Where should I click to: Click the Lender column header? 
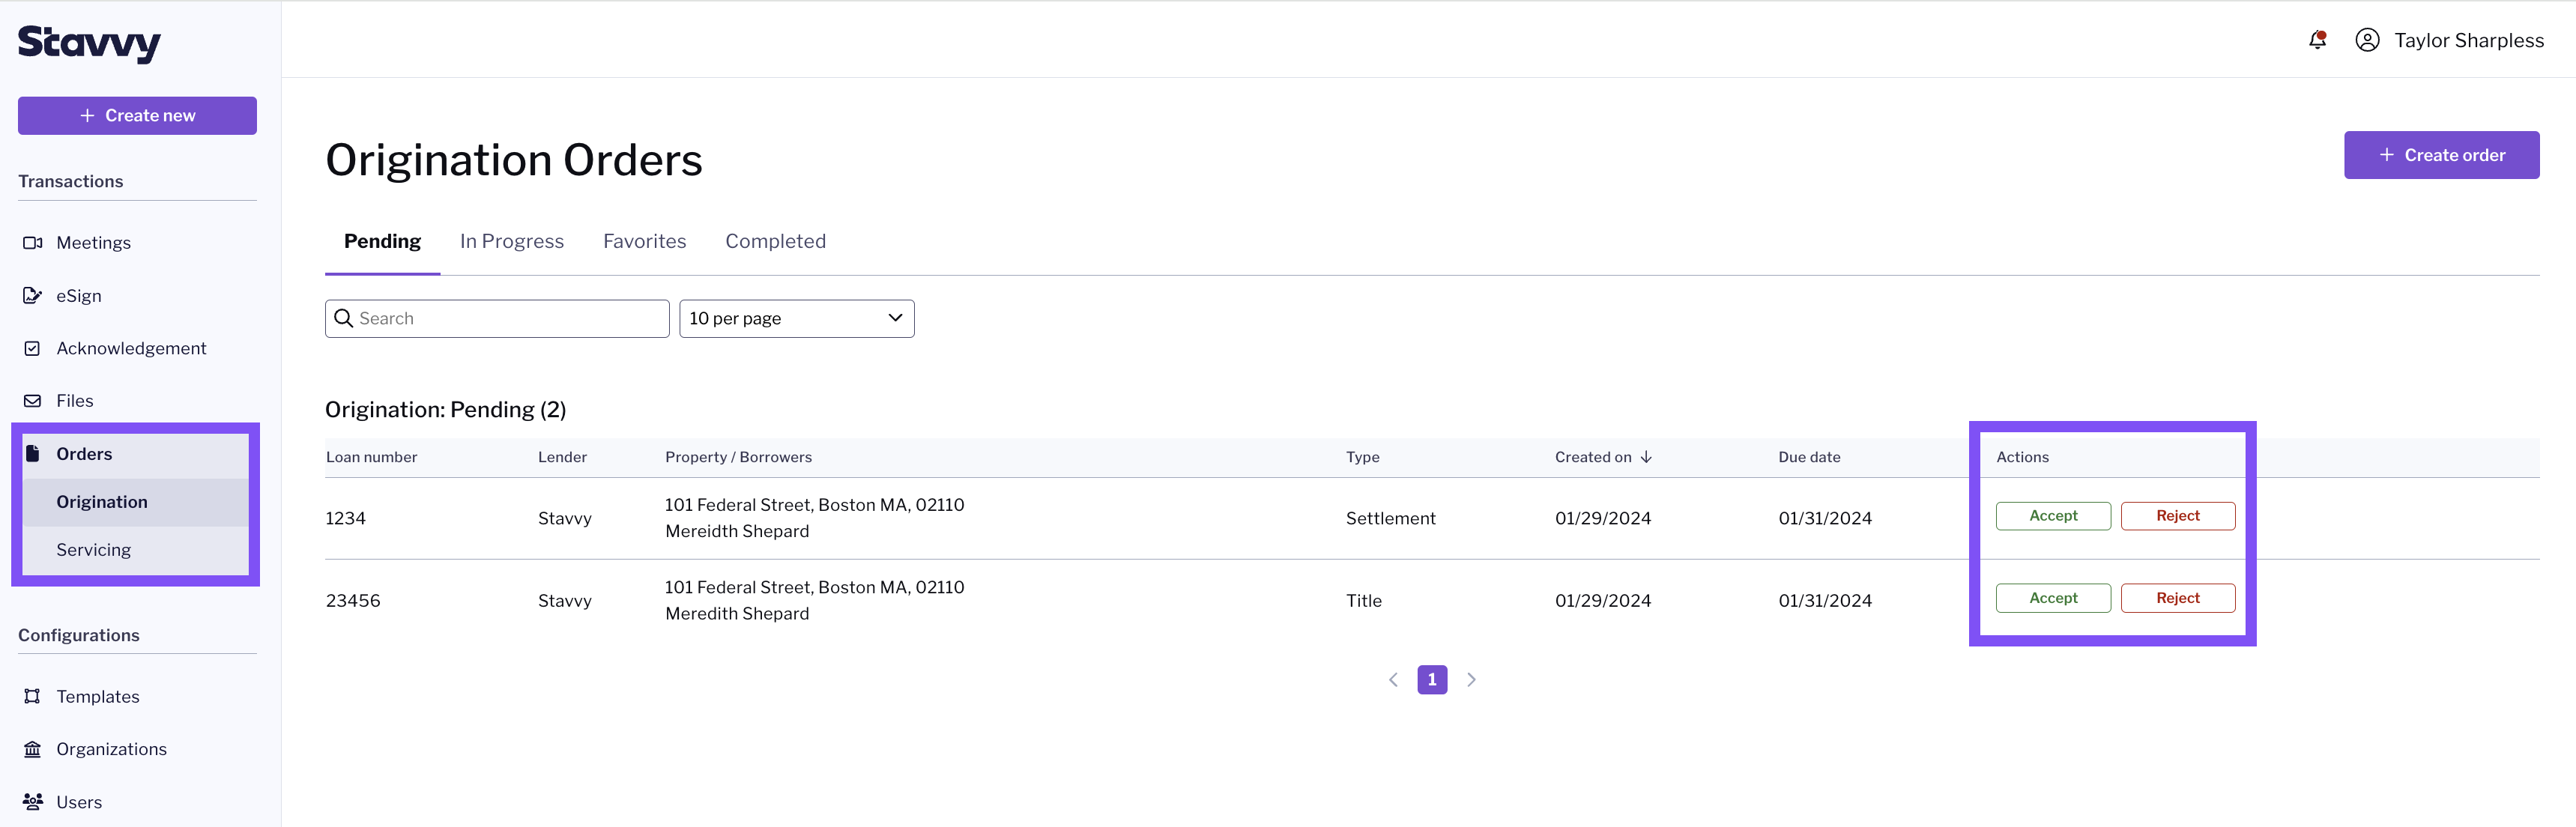pyautogui.click(x=562, y=457)
